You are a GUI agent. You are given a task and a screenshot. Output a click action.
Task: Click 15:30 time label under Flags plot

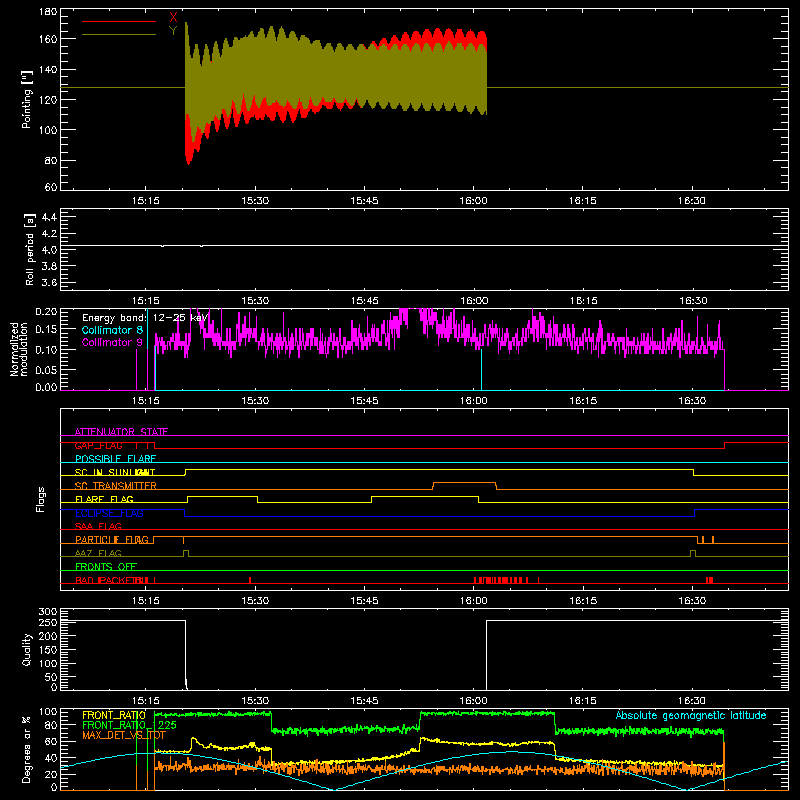(x=255, y=601)
